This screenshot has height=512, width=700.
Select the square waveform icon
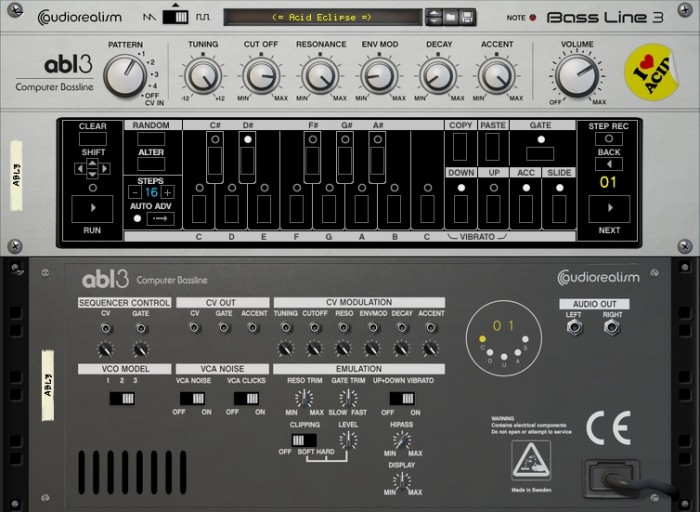(203, 17)
